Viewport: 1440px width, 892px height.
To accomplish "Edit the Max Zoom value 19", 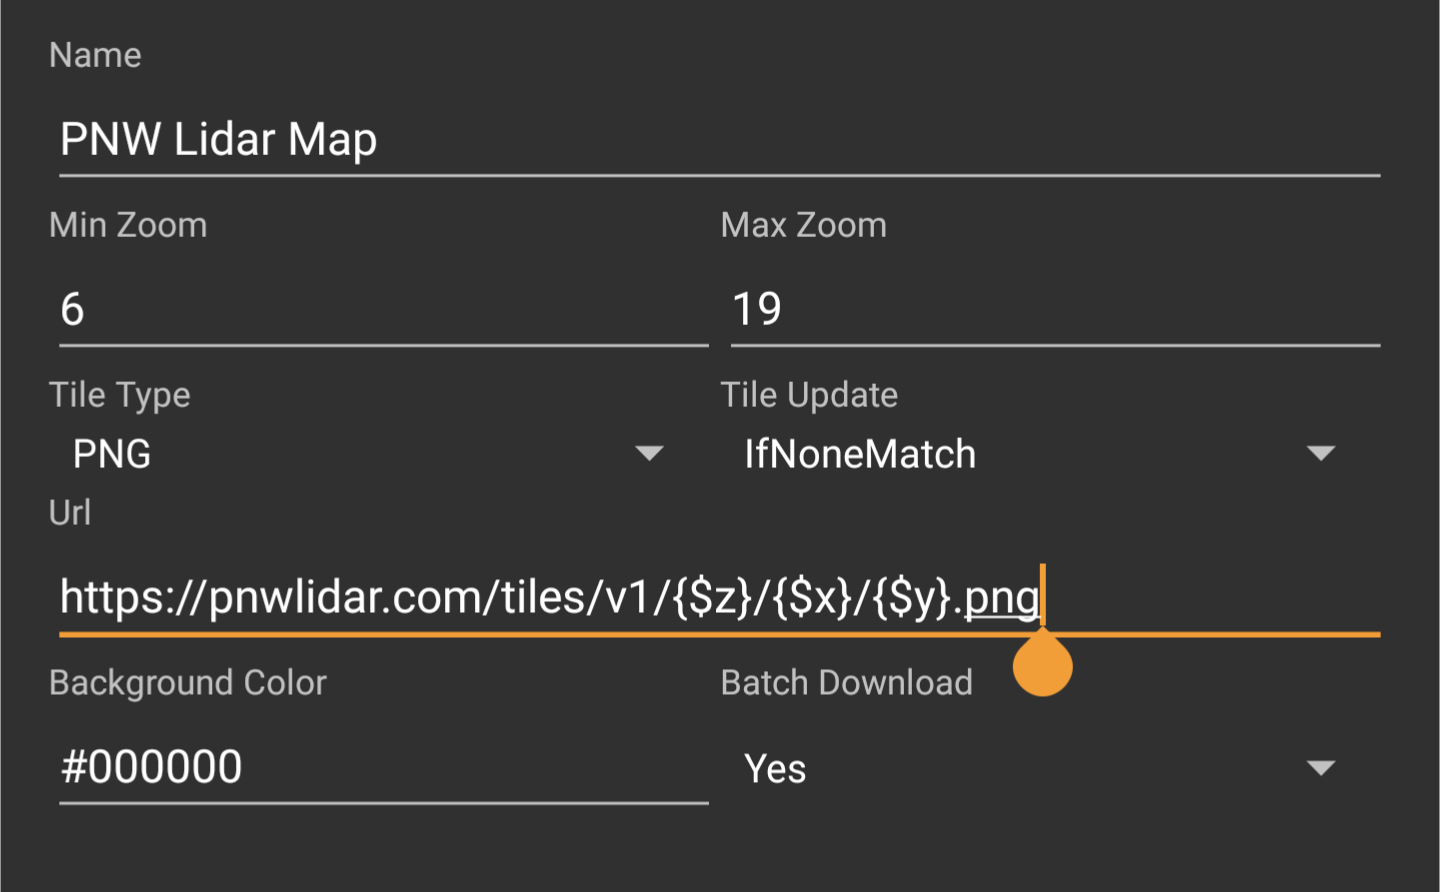I will (1054, 309).
